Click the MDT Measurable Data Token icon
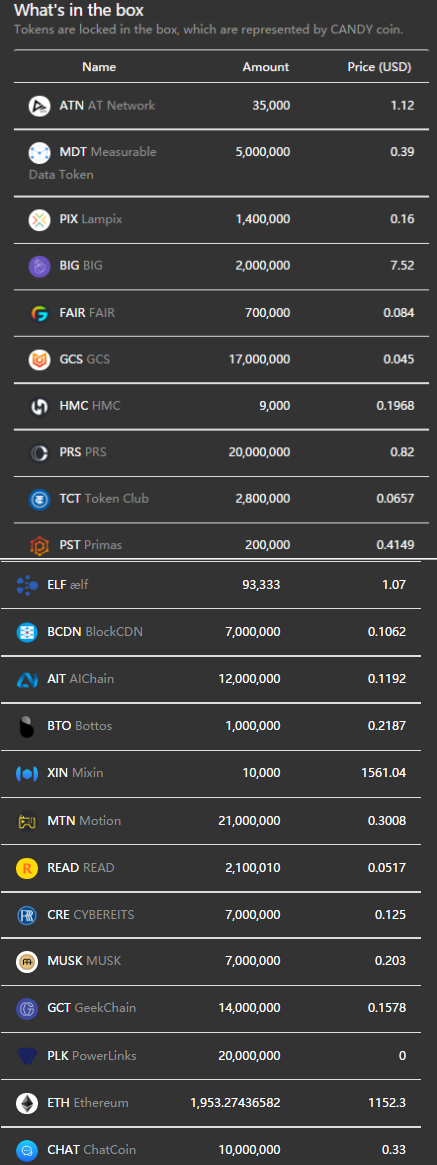This screenshot has width=437, height=1165. pyautogui.click(x=39, y=152)
